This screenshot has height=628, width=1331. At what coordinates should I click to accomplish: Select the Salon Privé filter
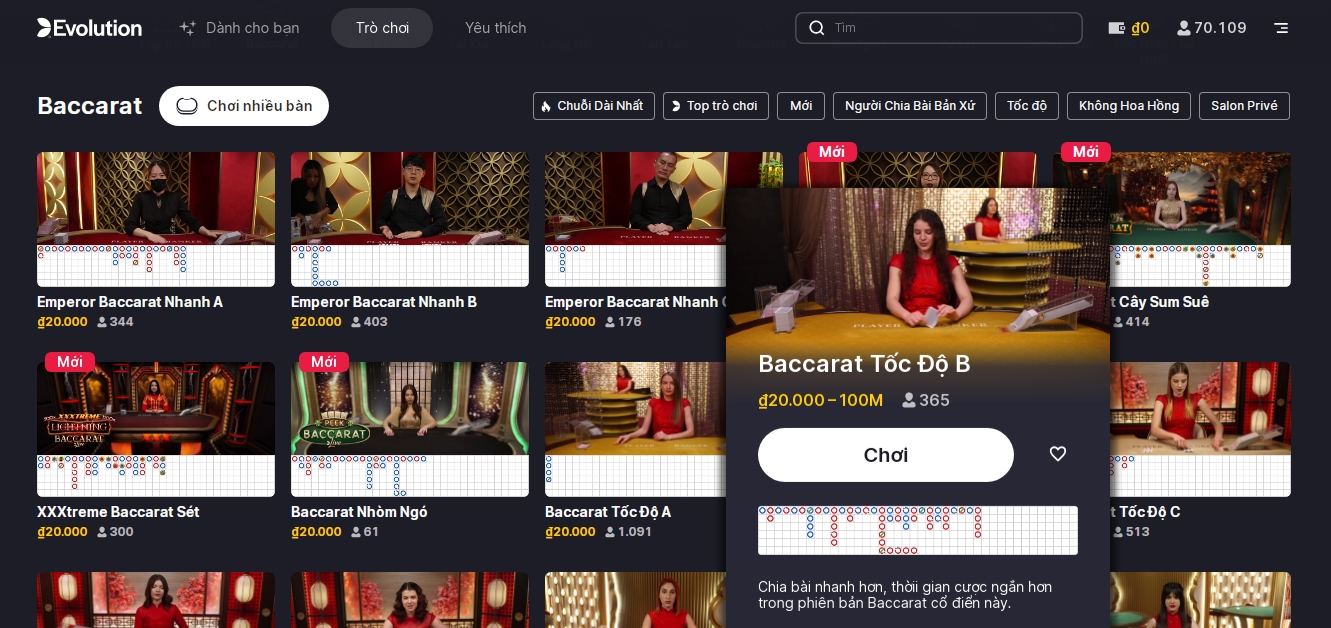coord(1244,106)
